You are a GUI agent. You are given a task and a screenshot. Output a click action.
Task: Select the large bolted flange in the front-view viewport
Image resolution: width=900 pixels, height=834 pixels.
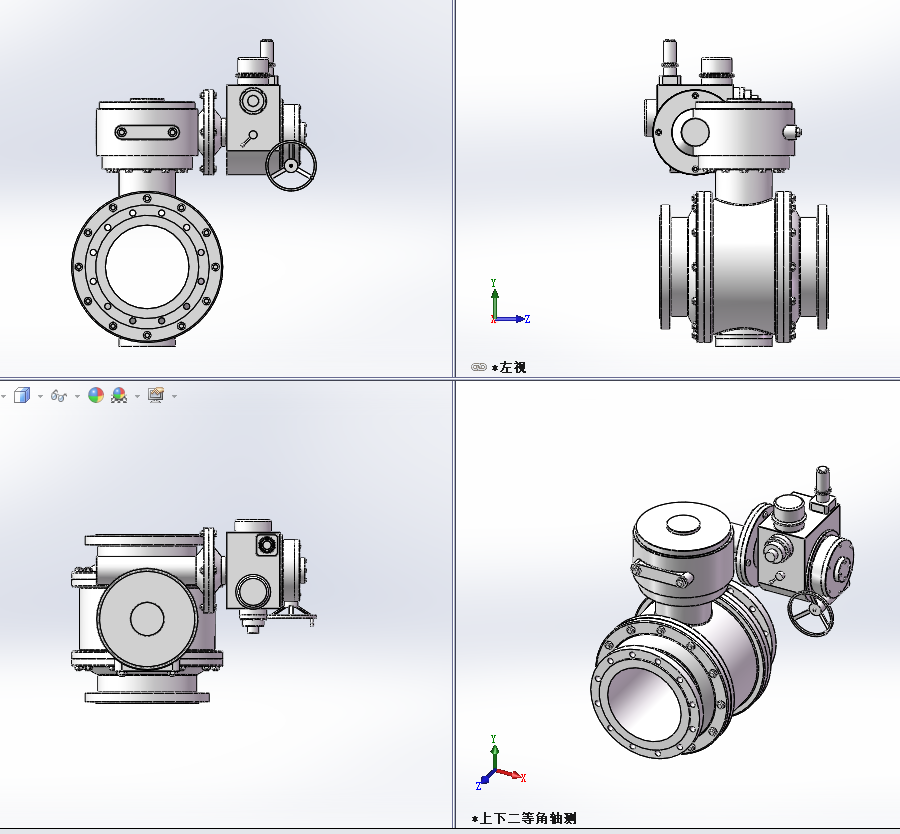(x=148, y=267)
